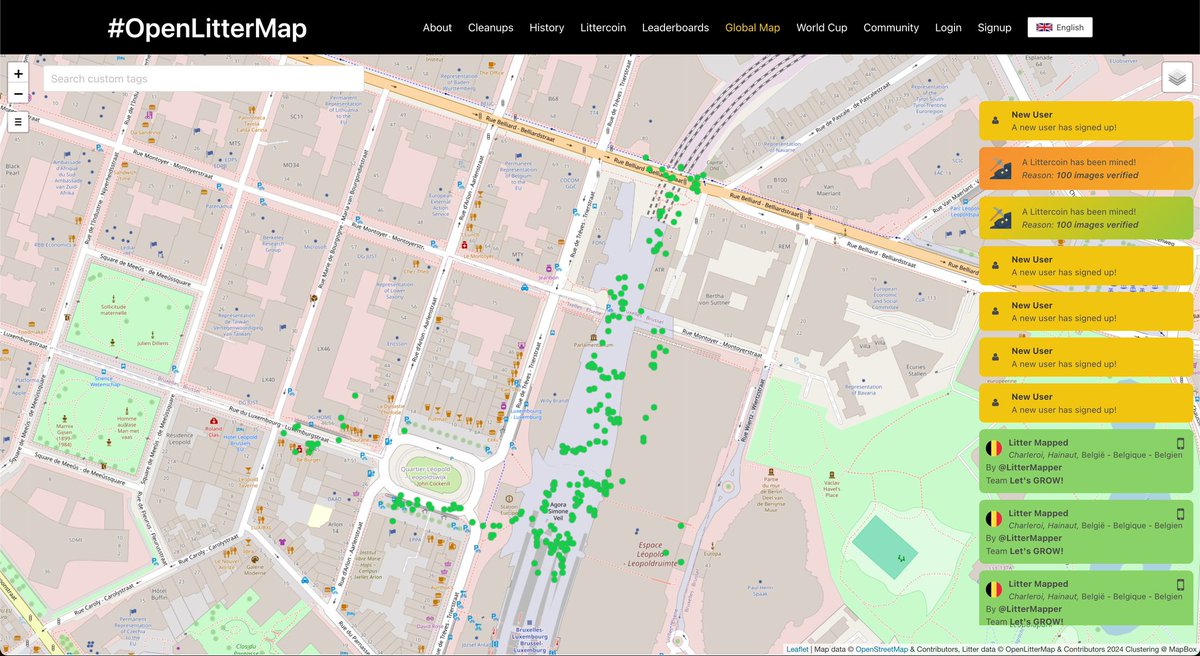Click the zoom out button on the map
The width and height of the screenshot is (1200, 656).
(18, 93)
